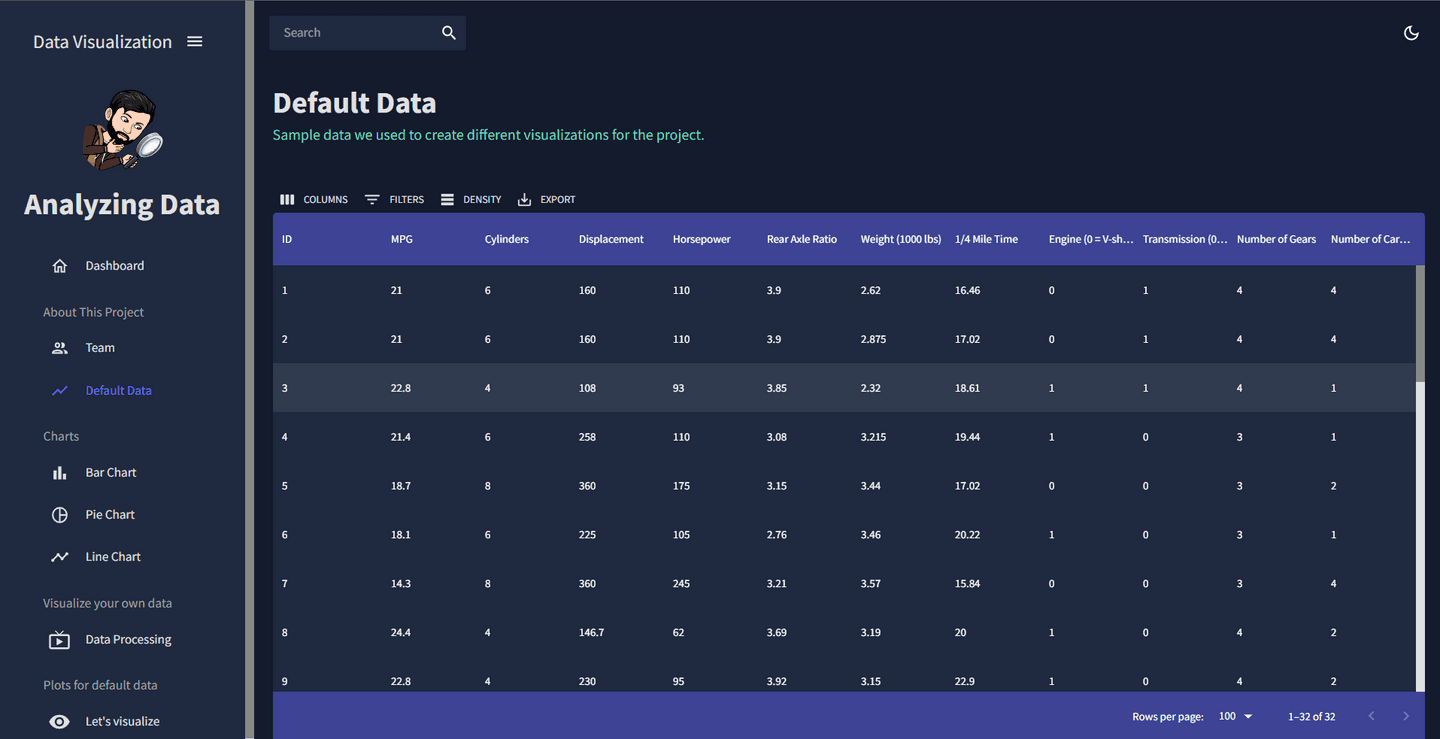Viewport: 1440px width, 739px height.
Task: Sort by Rear Axle Ratio header
Action: pos(801,239)
